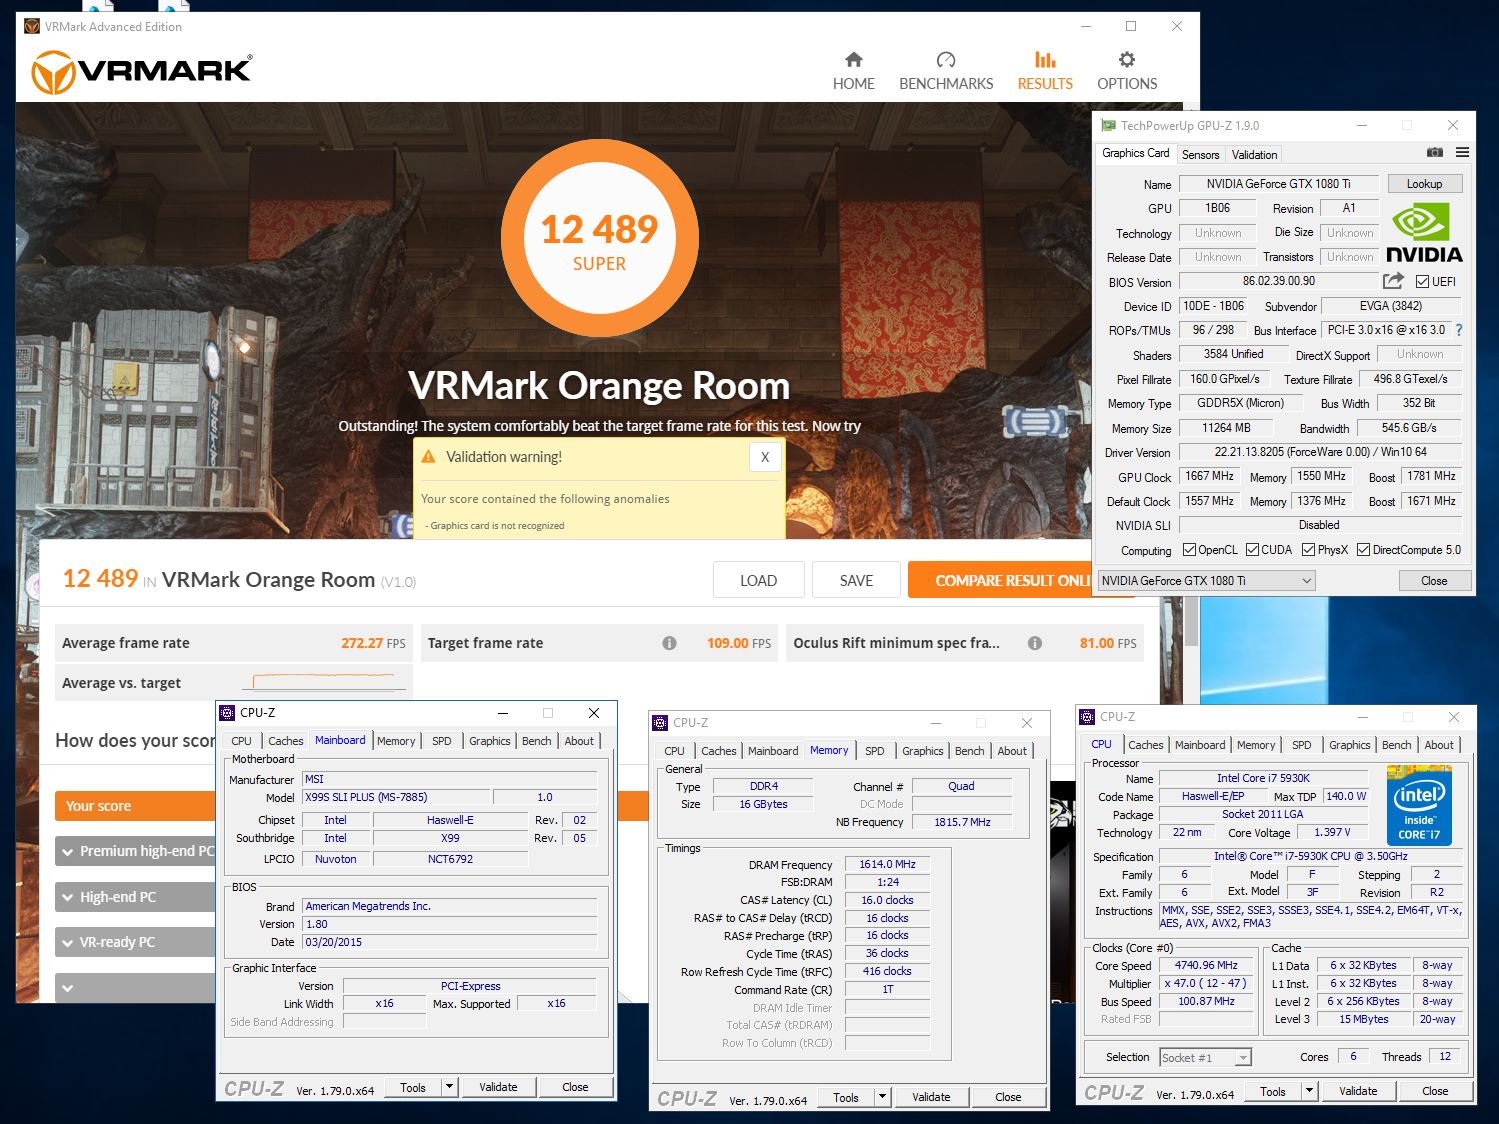Click the SAVE button in VRMark
1499x1124 pixels.
856,580
